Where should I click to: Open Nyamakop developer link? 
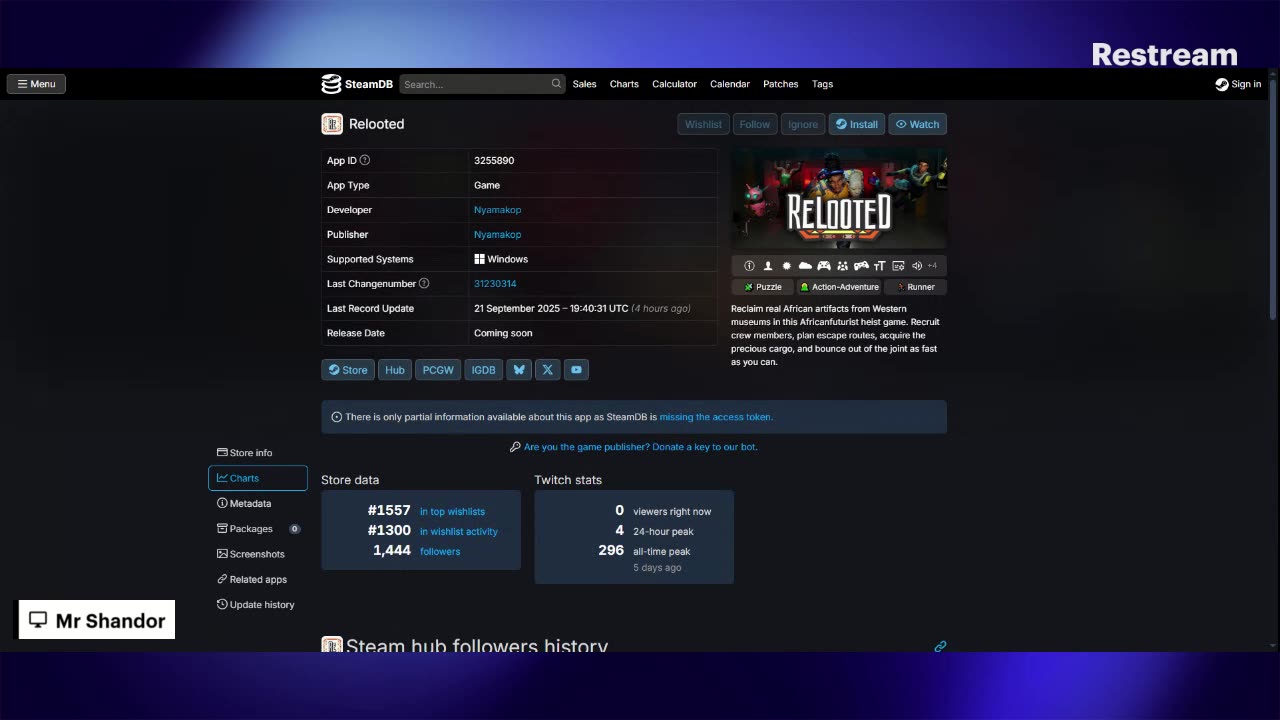pyautogui.click(x=497, y=210)
